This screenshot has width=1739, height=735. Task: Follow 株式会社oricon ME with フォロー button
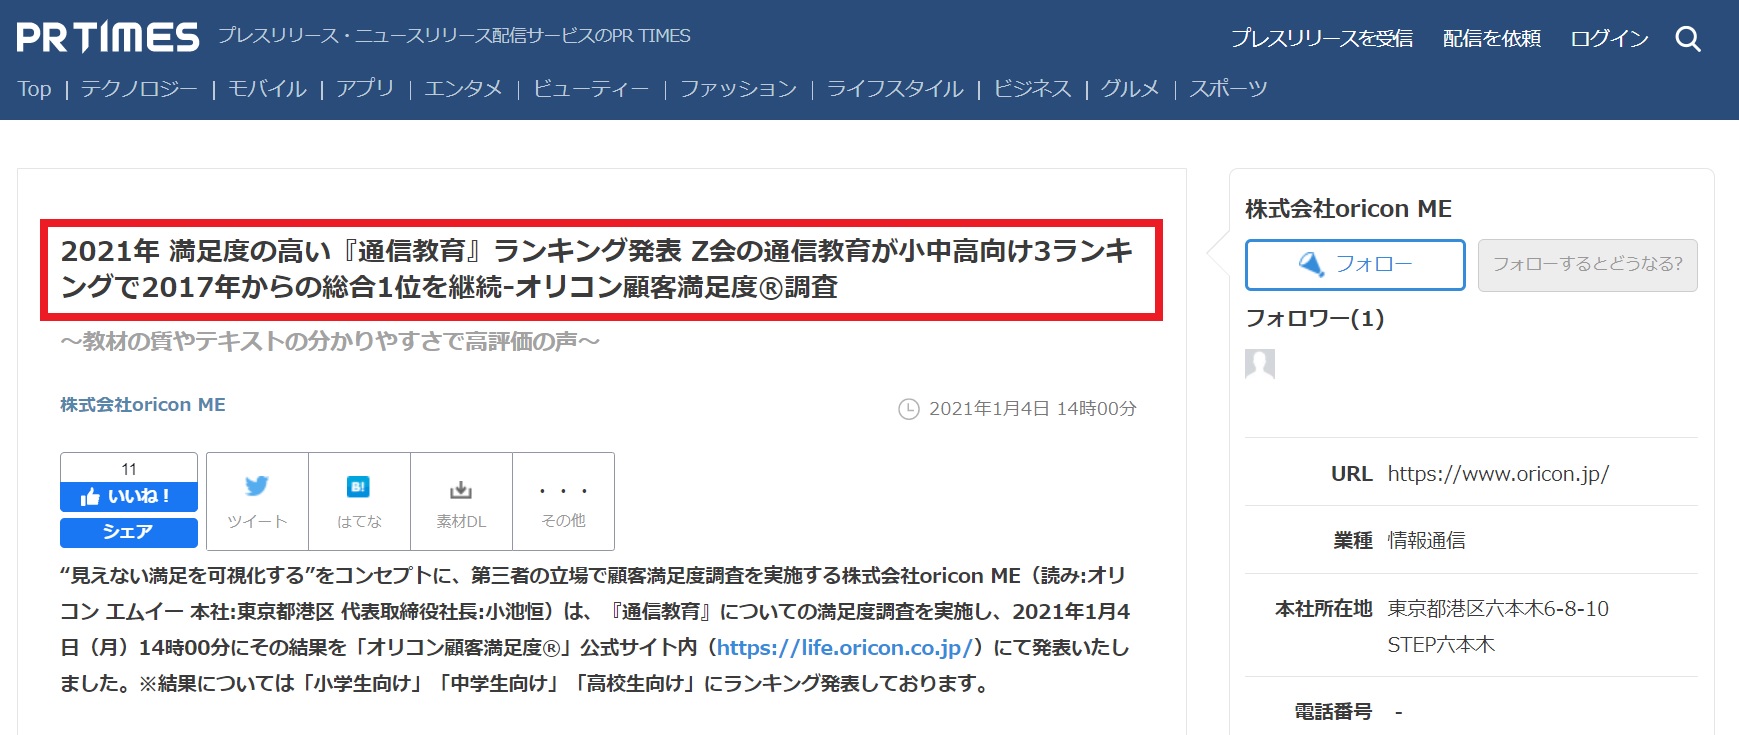click(x=1355, y=264)
